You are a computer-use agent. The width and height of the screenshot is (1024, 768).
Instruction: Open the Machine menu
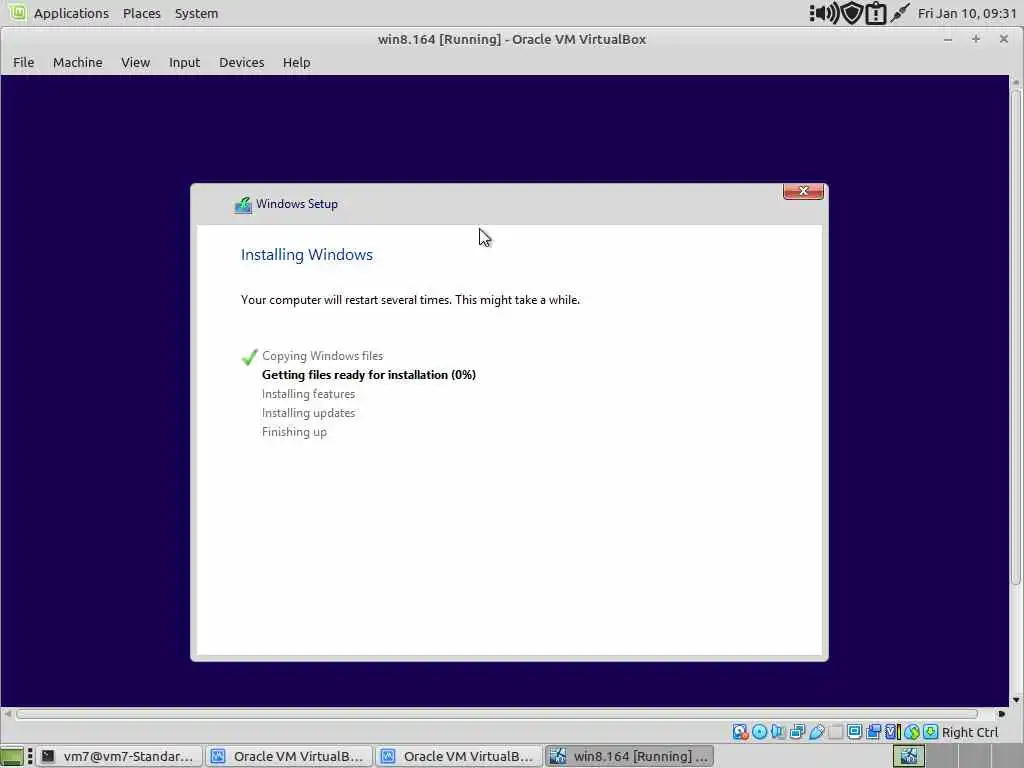(78, 63)
